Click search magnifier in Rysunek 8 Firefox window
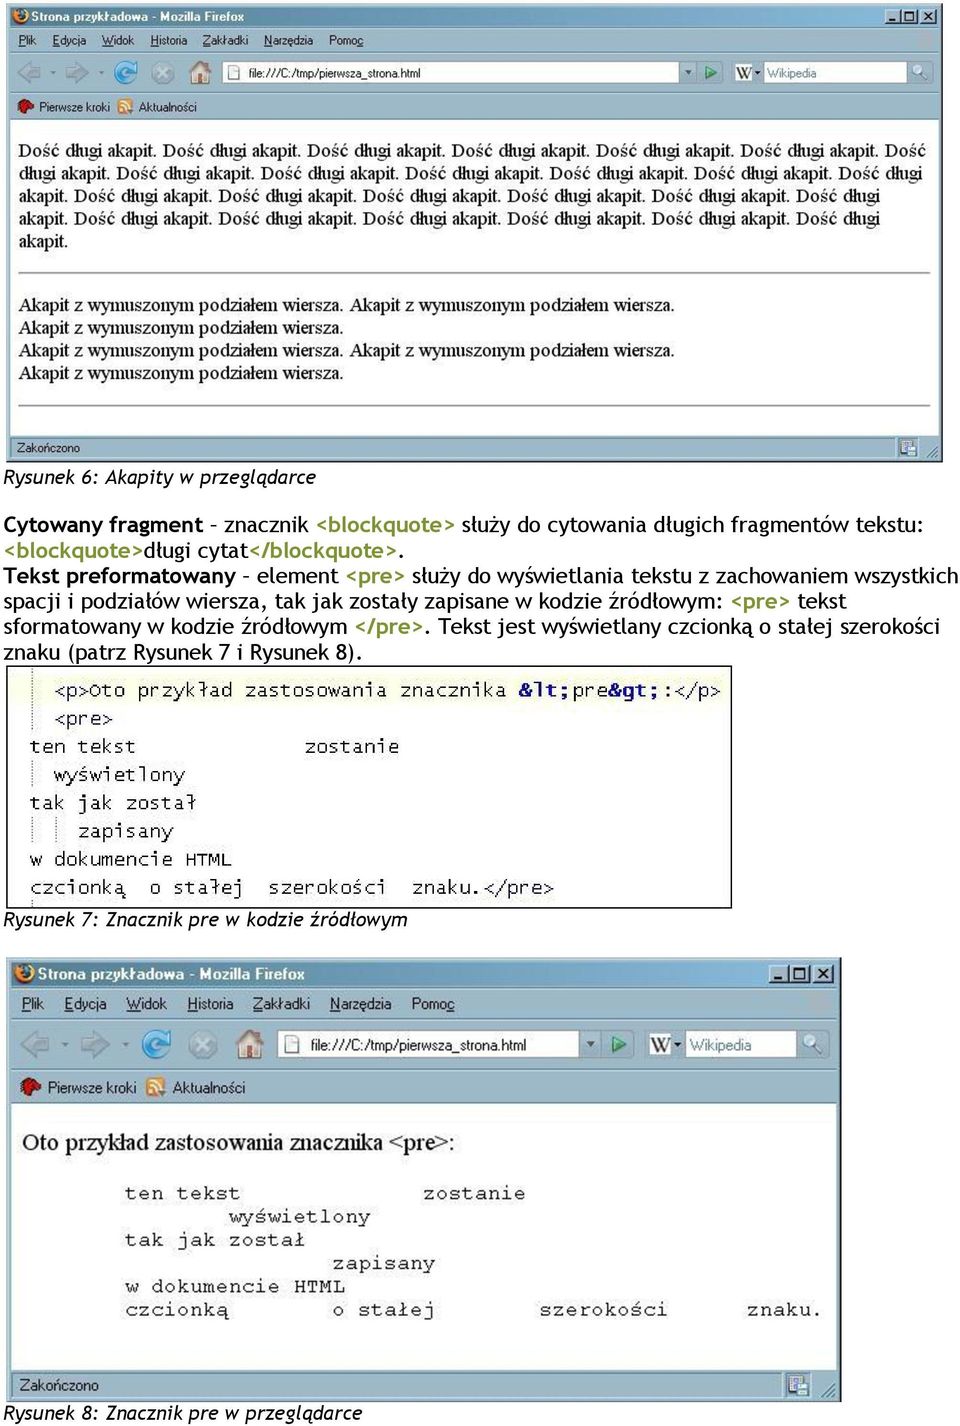 click(x=812, y=1045)
